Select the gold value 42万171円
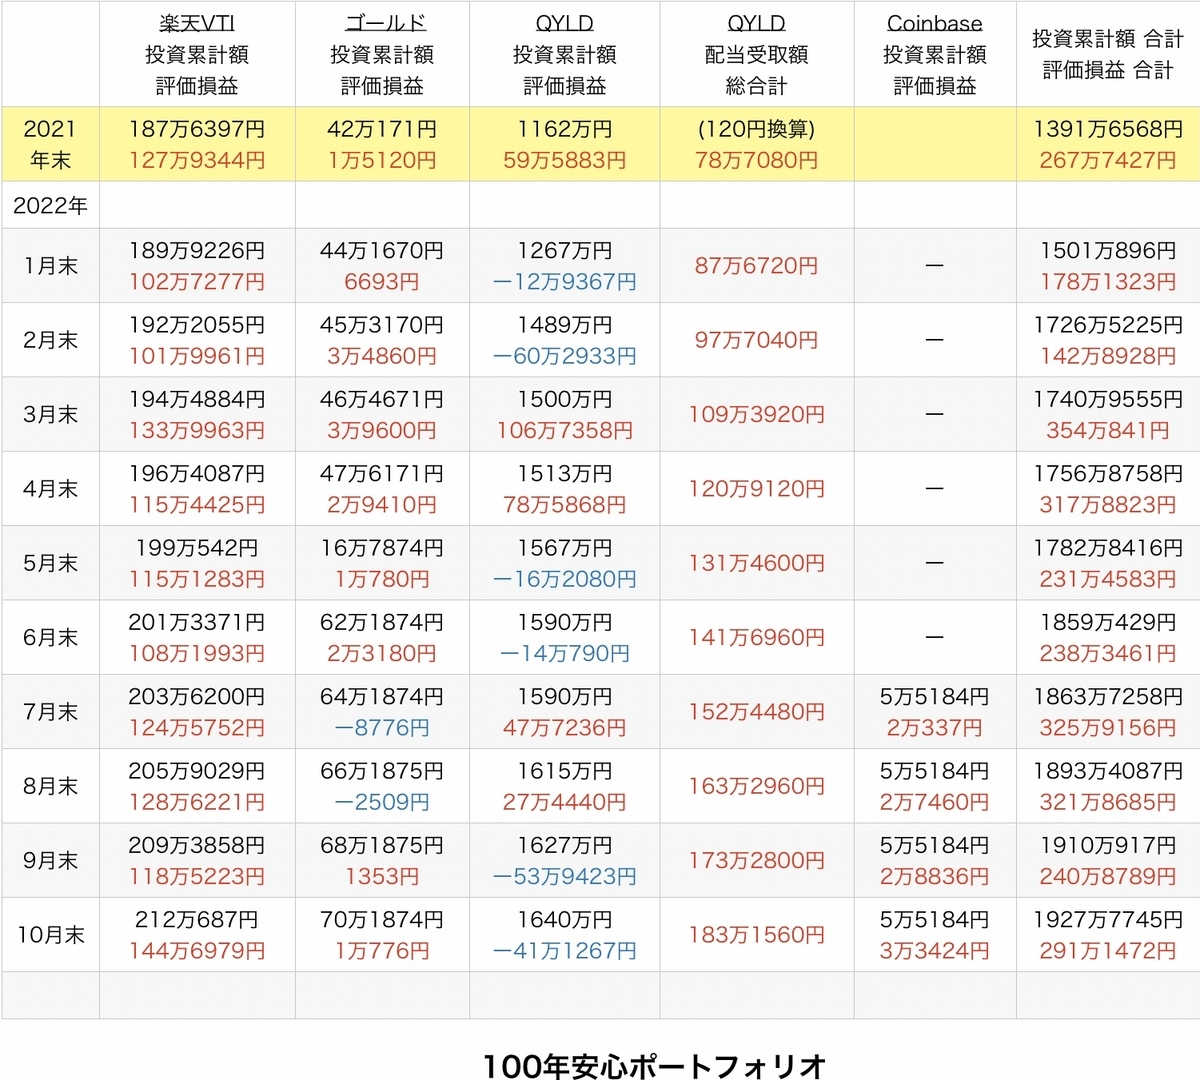 382,129
